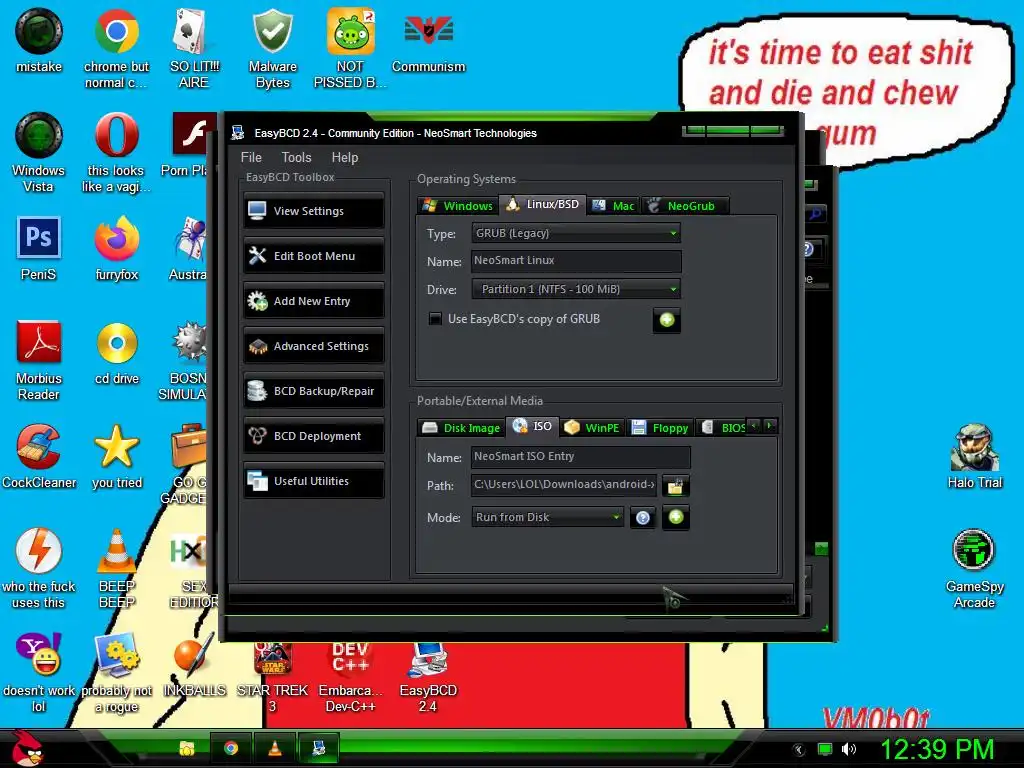The height and width of the screenshot is (768, 1024).
Task: Switch to the Mac tab
Action: click(613, 206)
